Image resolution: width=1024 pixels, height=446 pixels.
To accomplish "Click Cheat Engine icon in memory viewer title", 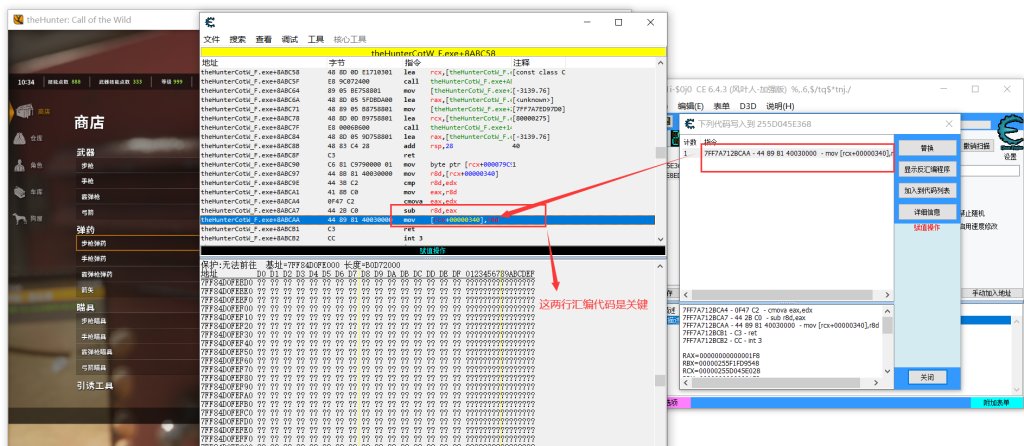I will click(x=208, y=22).
